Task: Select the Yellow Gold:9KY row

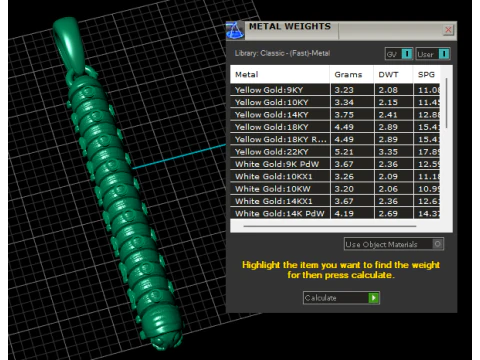Action: (335, 90)
